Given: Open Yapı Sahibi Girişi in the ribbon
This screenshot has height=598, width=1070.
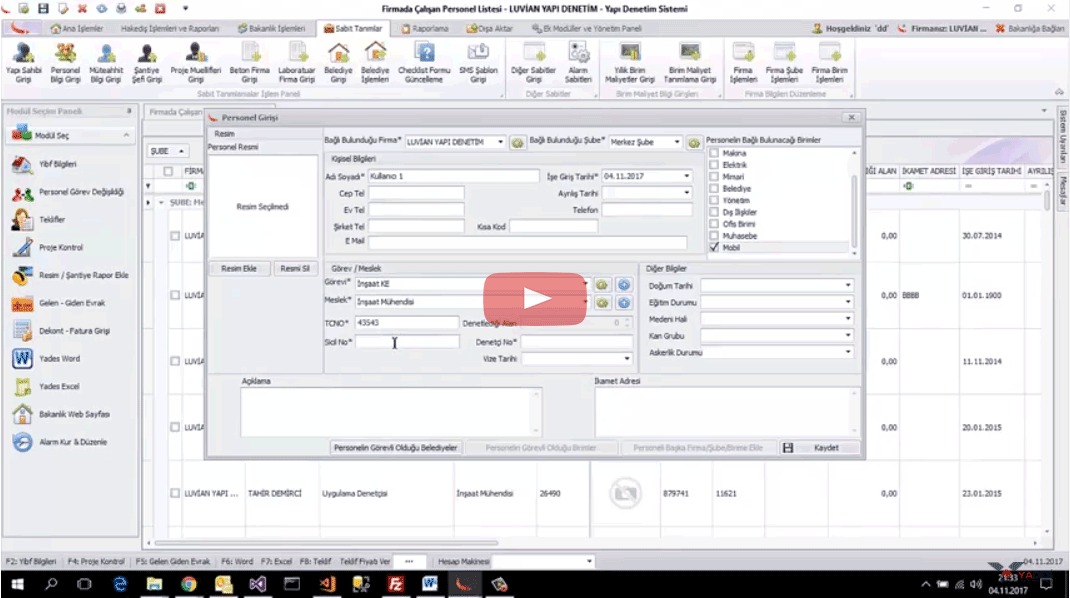Looking at the screenshot, I should point(22,60).
